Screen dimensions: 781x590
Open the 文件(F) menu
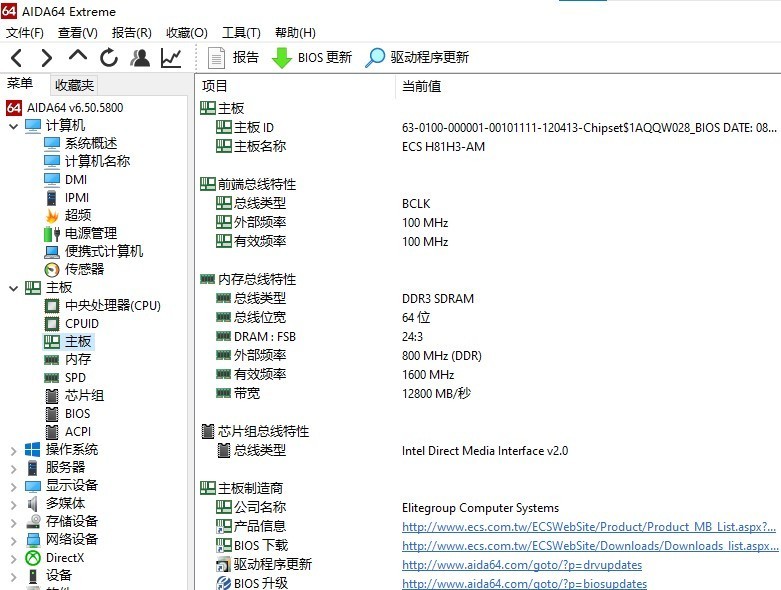point(24,33)
